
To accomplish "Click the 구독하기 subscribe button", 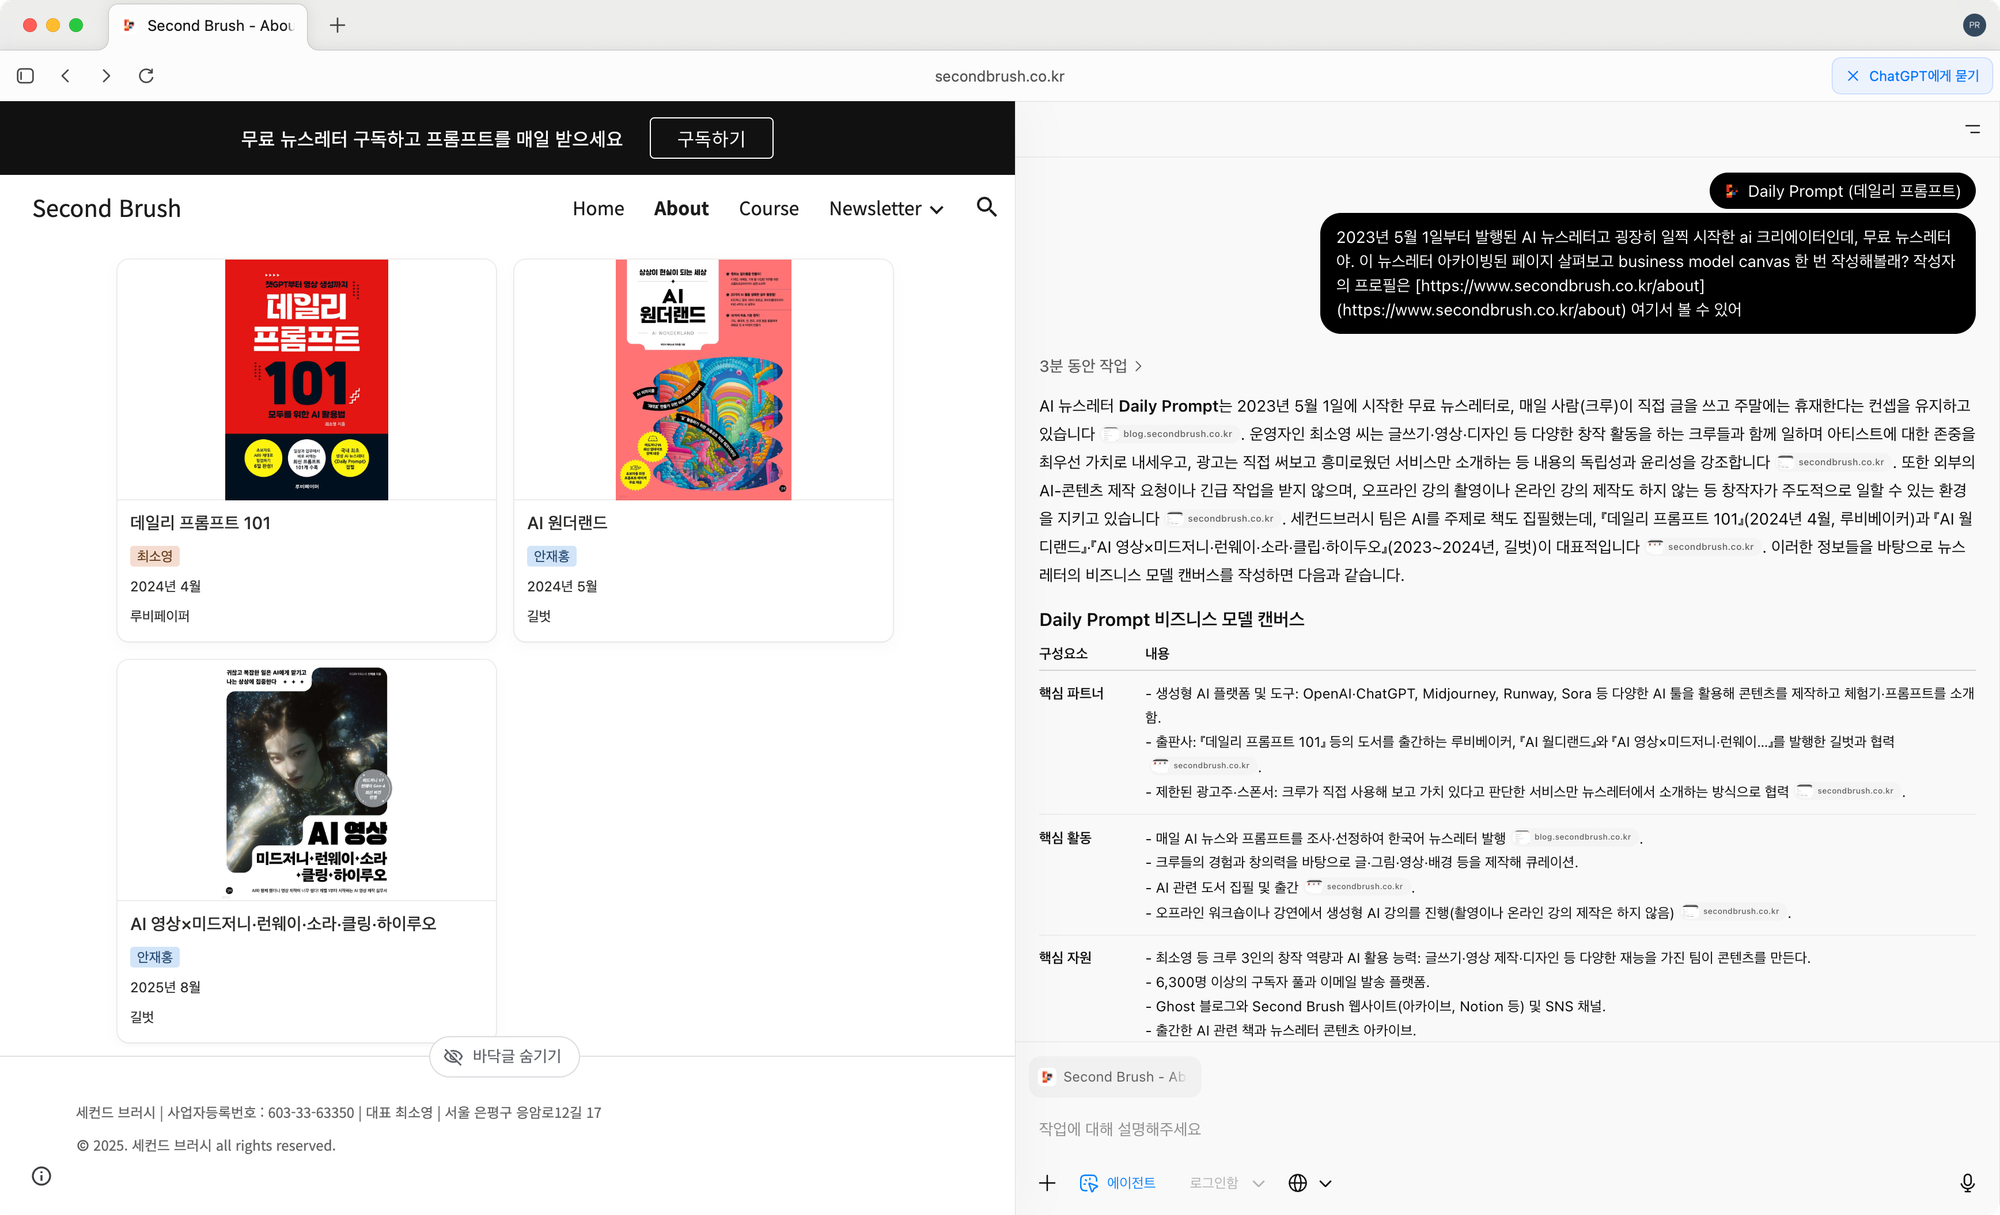I will (x=711, y=138).
